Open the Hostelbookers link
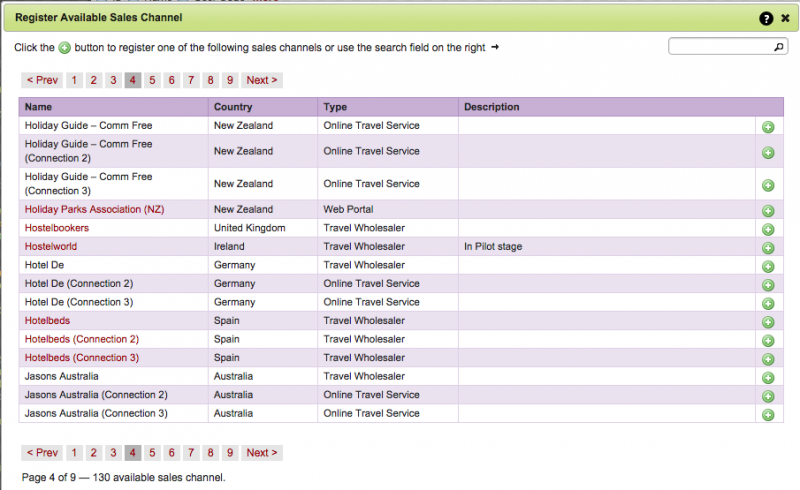Viewport: 800px width, 490px height. (57, 228)
